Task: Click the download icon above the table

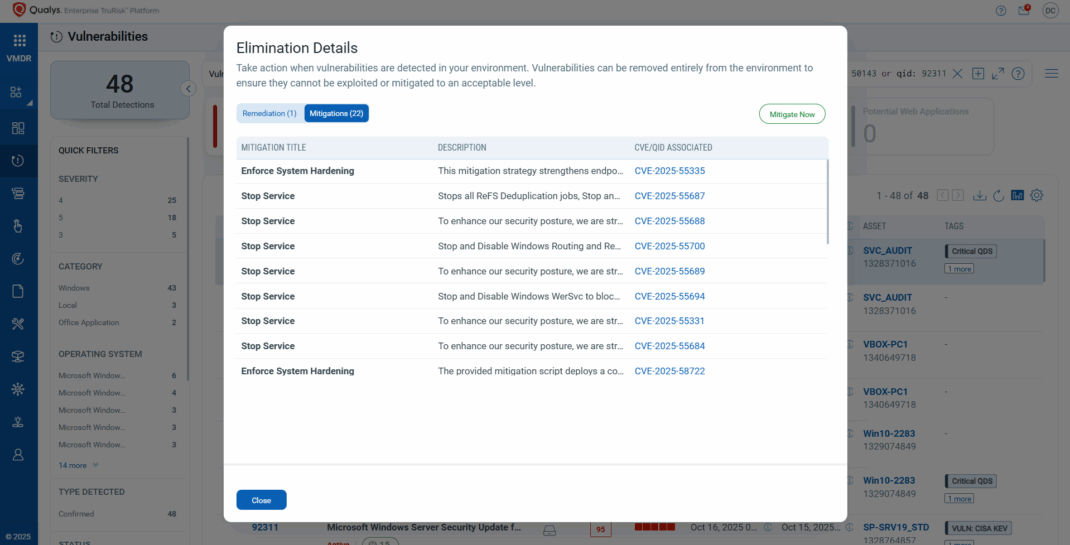Action: tap(979, 195)
